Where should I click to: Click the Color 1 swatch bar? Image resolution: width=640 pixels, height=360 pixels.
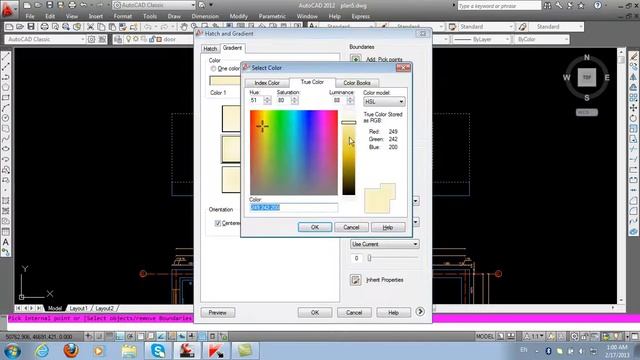pyautogui.click(x=225, y=80)
